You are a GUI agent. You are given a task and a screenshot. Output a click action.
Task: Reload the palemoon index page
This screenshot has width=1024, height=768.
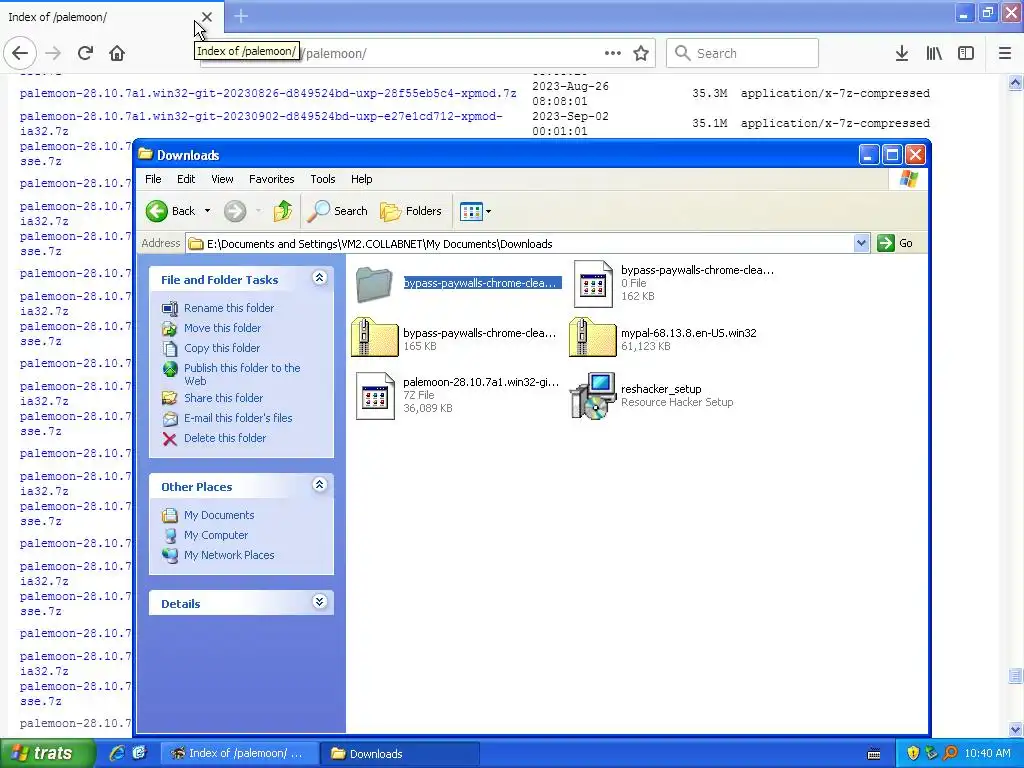[85, 53]
